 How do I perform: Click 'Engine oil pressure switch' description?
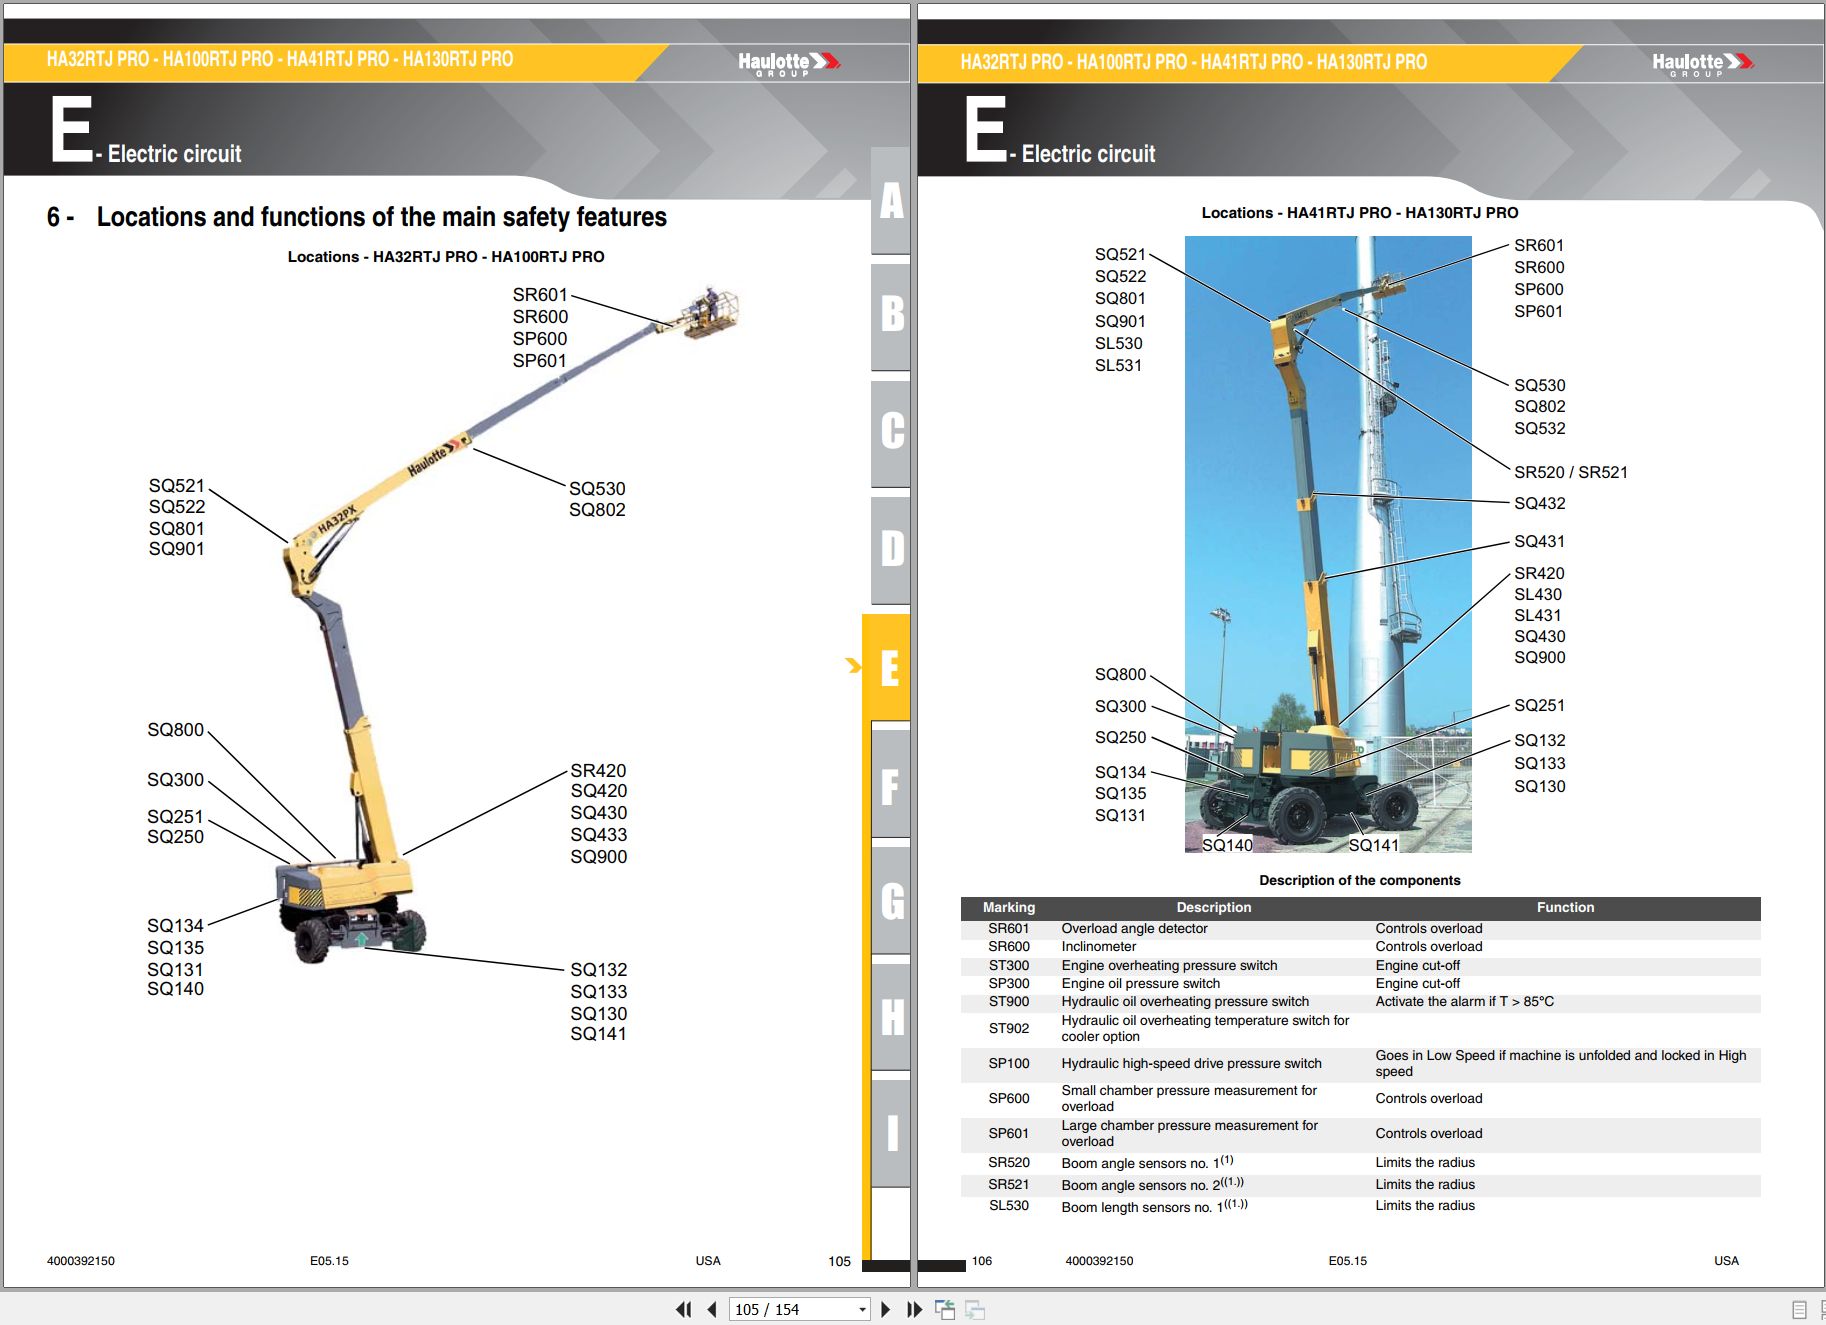[1141, 984]
